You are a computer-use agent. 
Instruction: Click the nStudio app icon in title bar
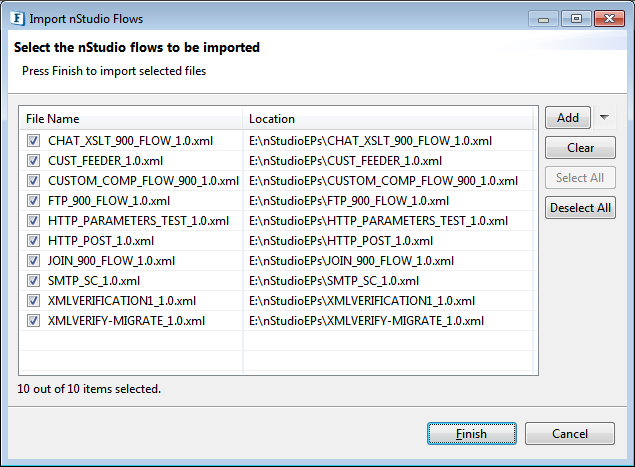[18, 19]
